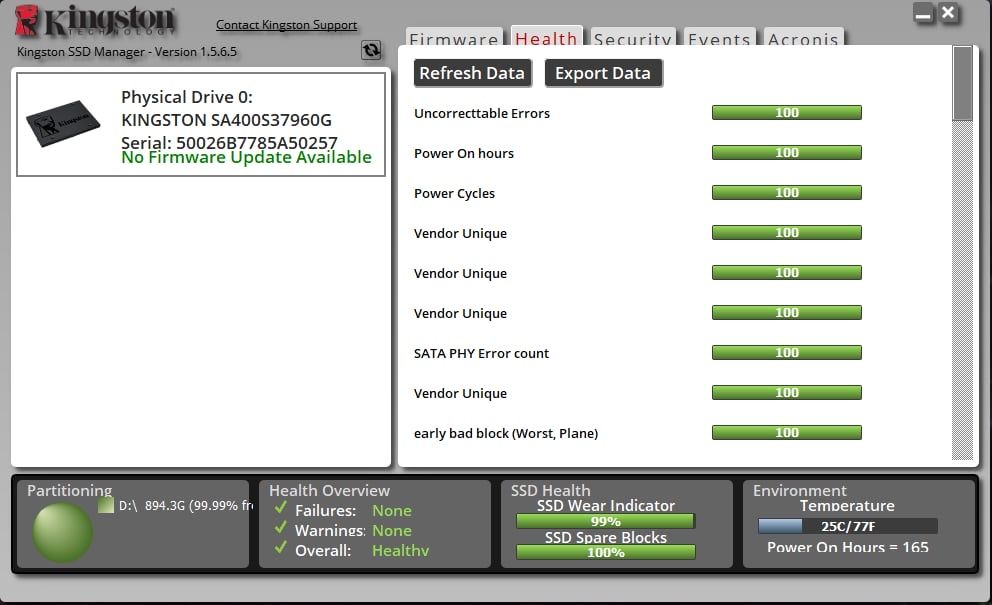Image resolution: width=992 pixels, height=605 pixels.
Task: Click 'Uncorrecttable Errors' label
Action: tap(482, 113)
